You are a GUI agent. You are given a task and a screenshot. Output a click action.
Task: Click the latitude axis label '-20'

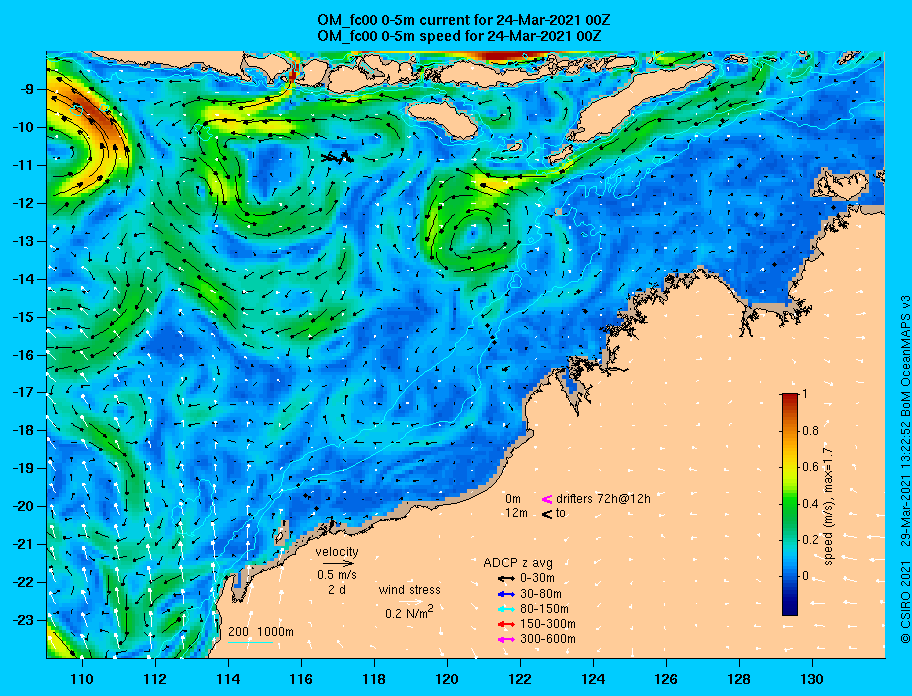point(24,506)
